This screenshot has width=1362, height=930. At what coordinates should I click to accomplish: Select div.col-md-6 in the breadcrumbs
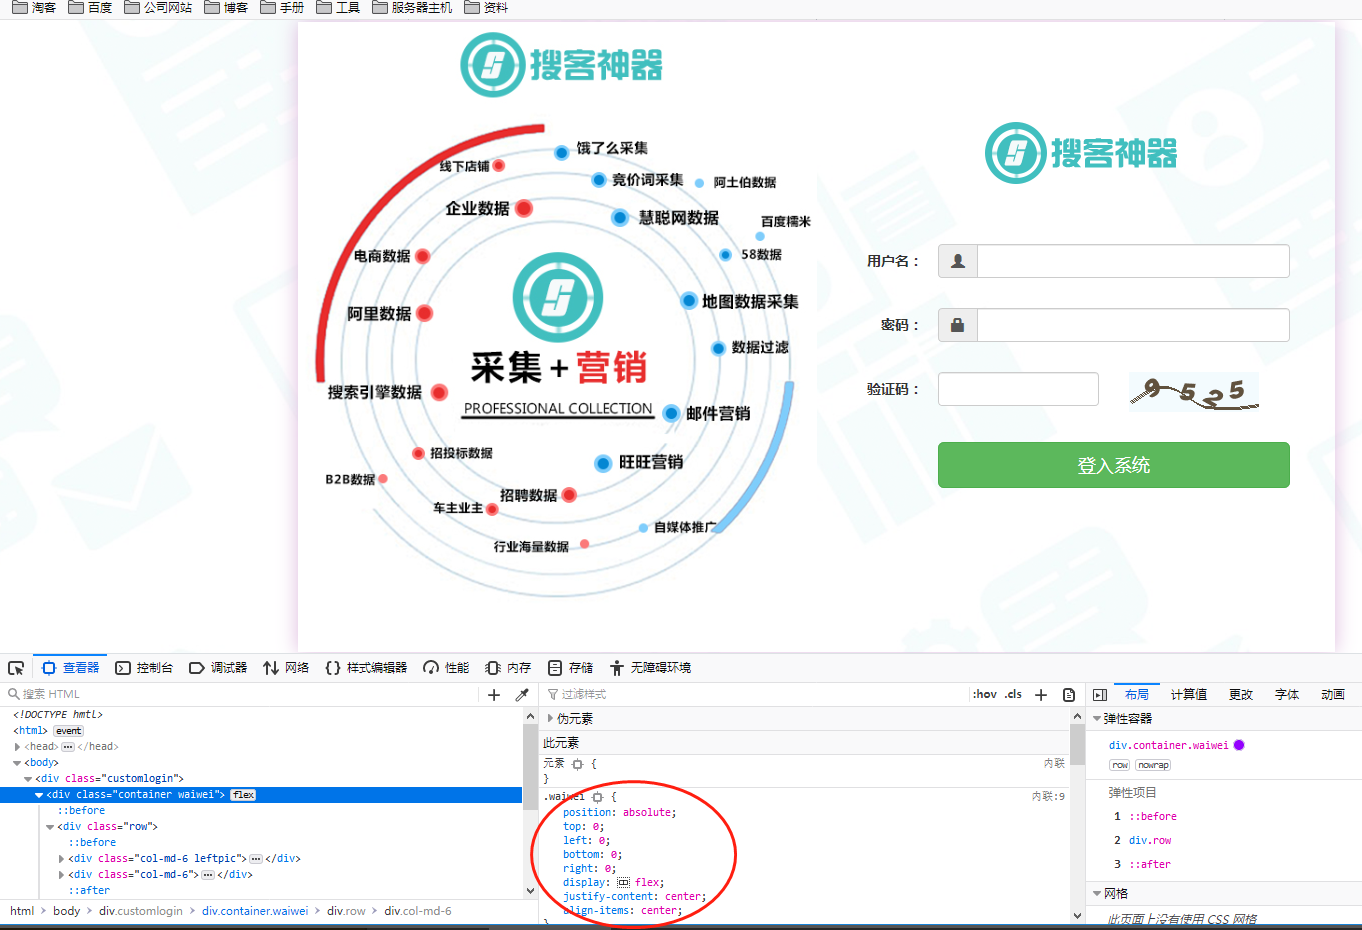tap(418, 911)
